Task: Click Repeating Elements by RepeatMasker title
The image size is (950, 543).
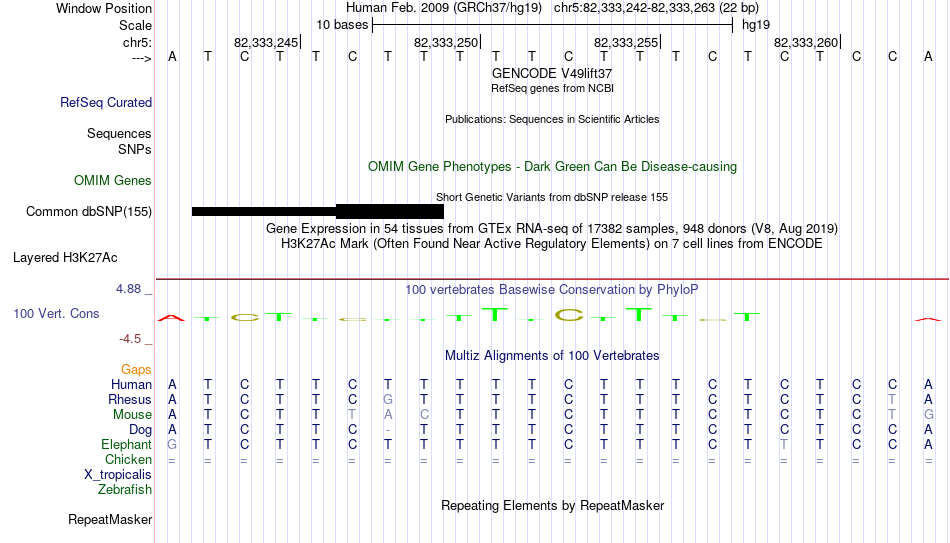Action: pyautogui.click(x=552, y=505)
